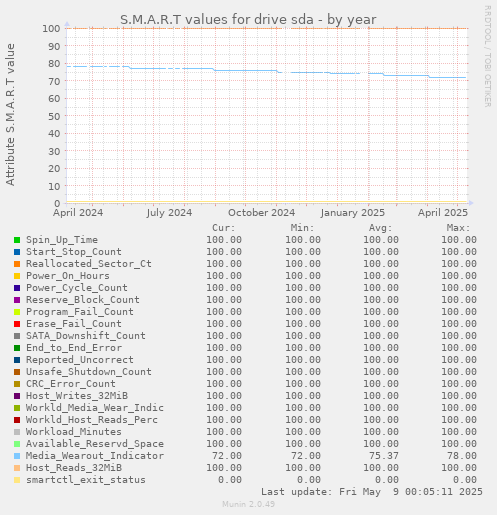Click the Munin 2.0.49 footer text
This screenshot has height=515, width=497.
pos(249,504)
